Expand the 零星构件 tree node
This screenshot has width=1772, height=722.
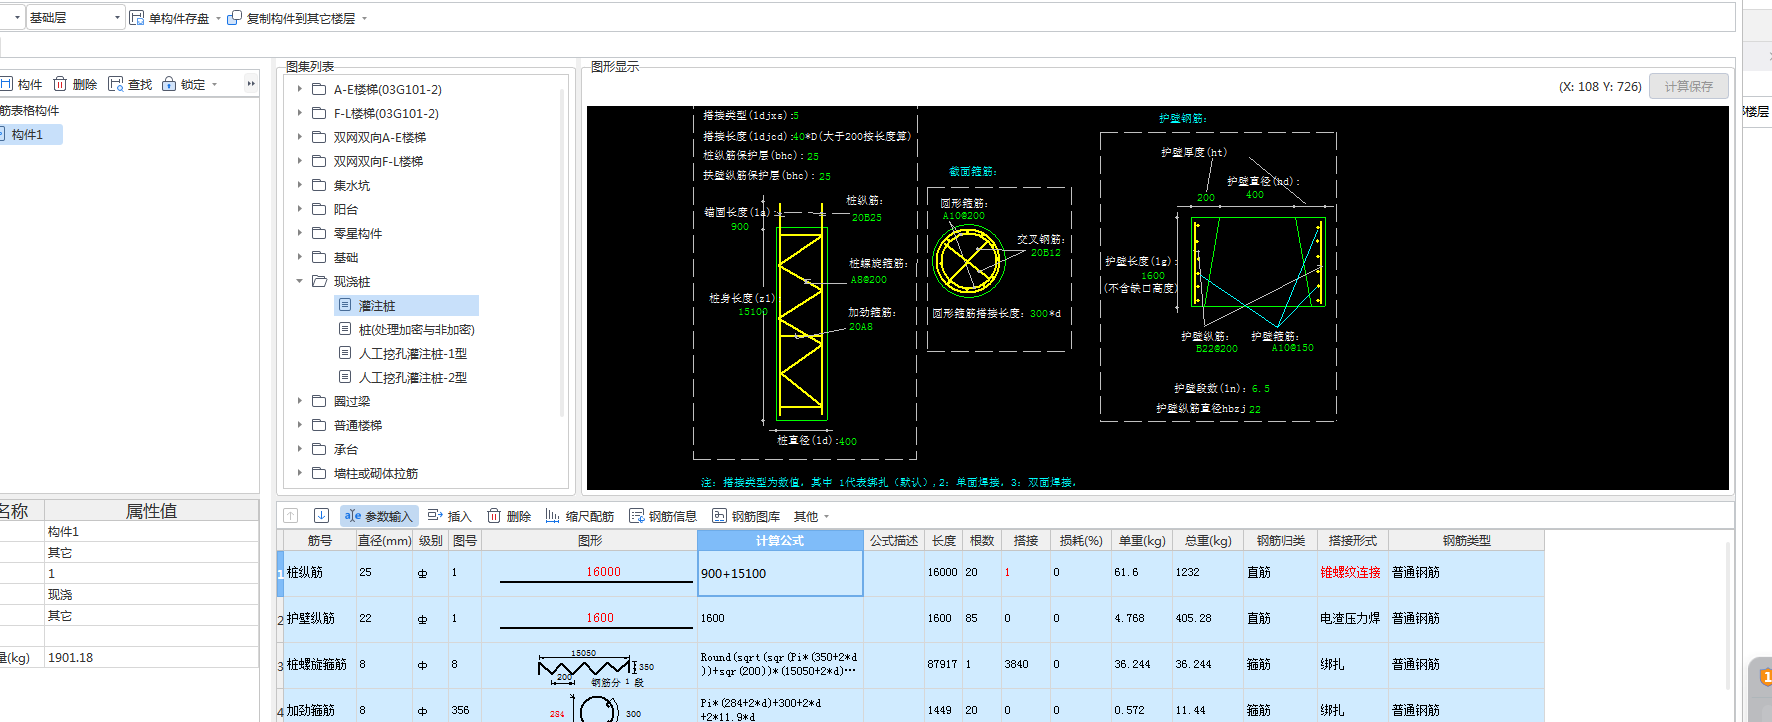[299, 234]
